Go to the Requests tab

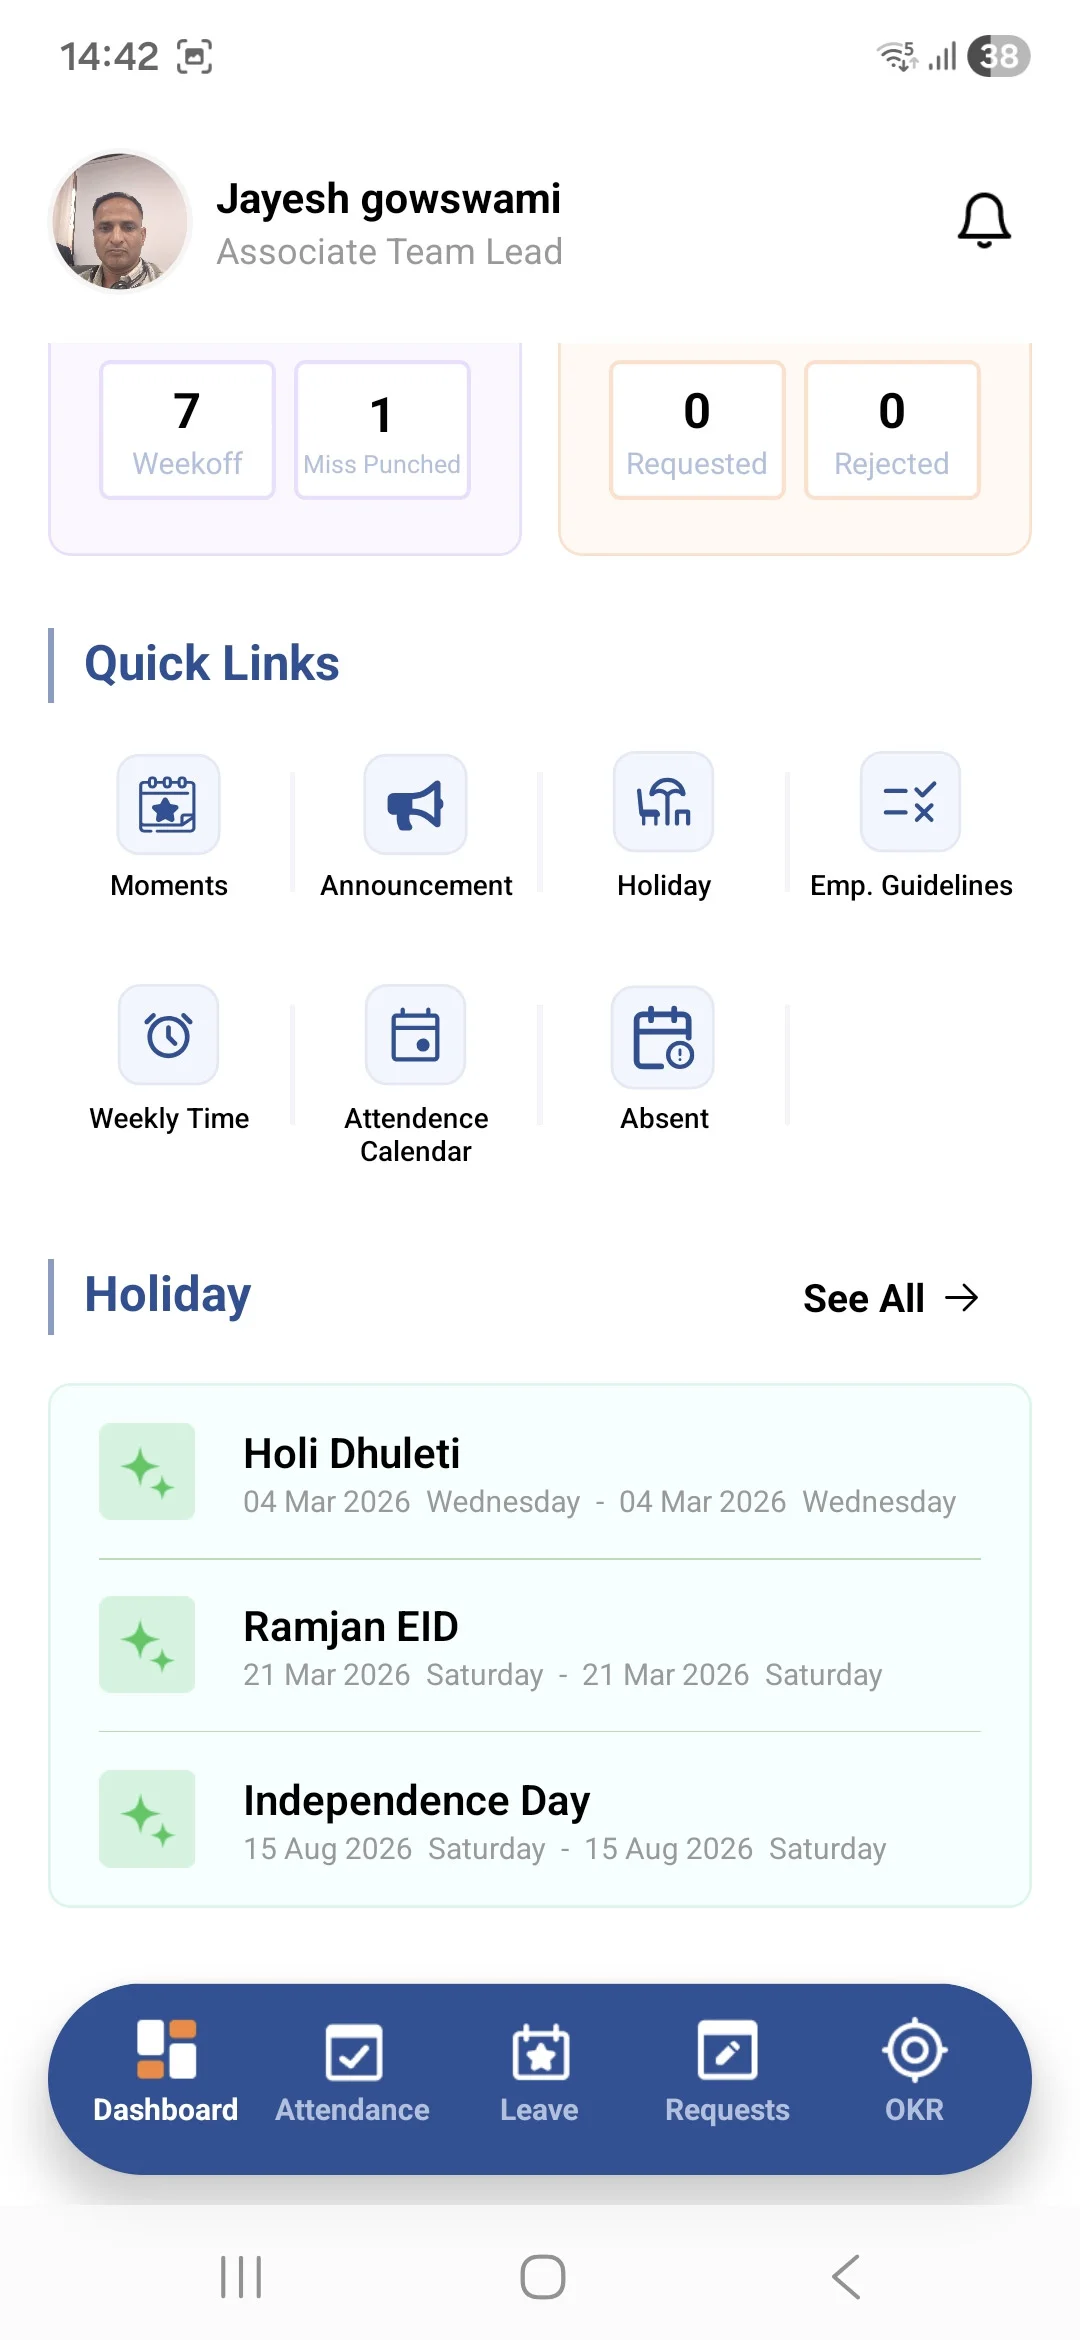[727, 2074]
